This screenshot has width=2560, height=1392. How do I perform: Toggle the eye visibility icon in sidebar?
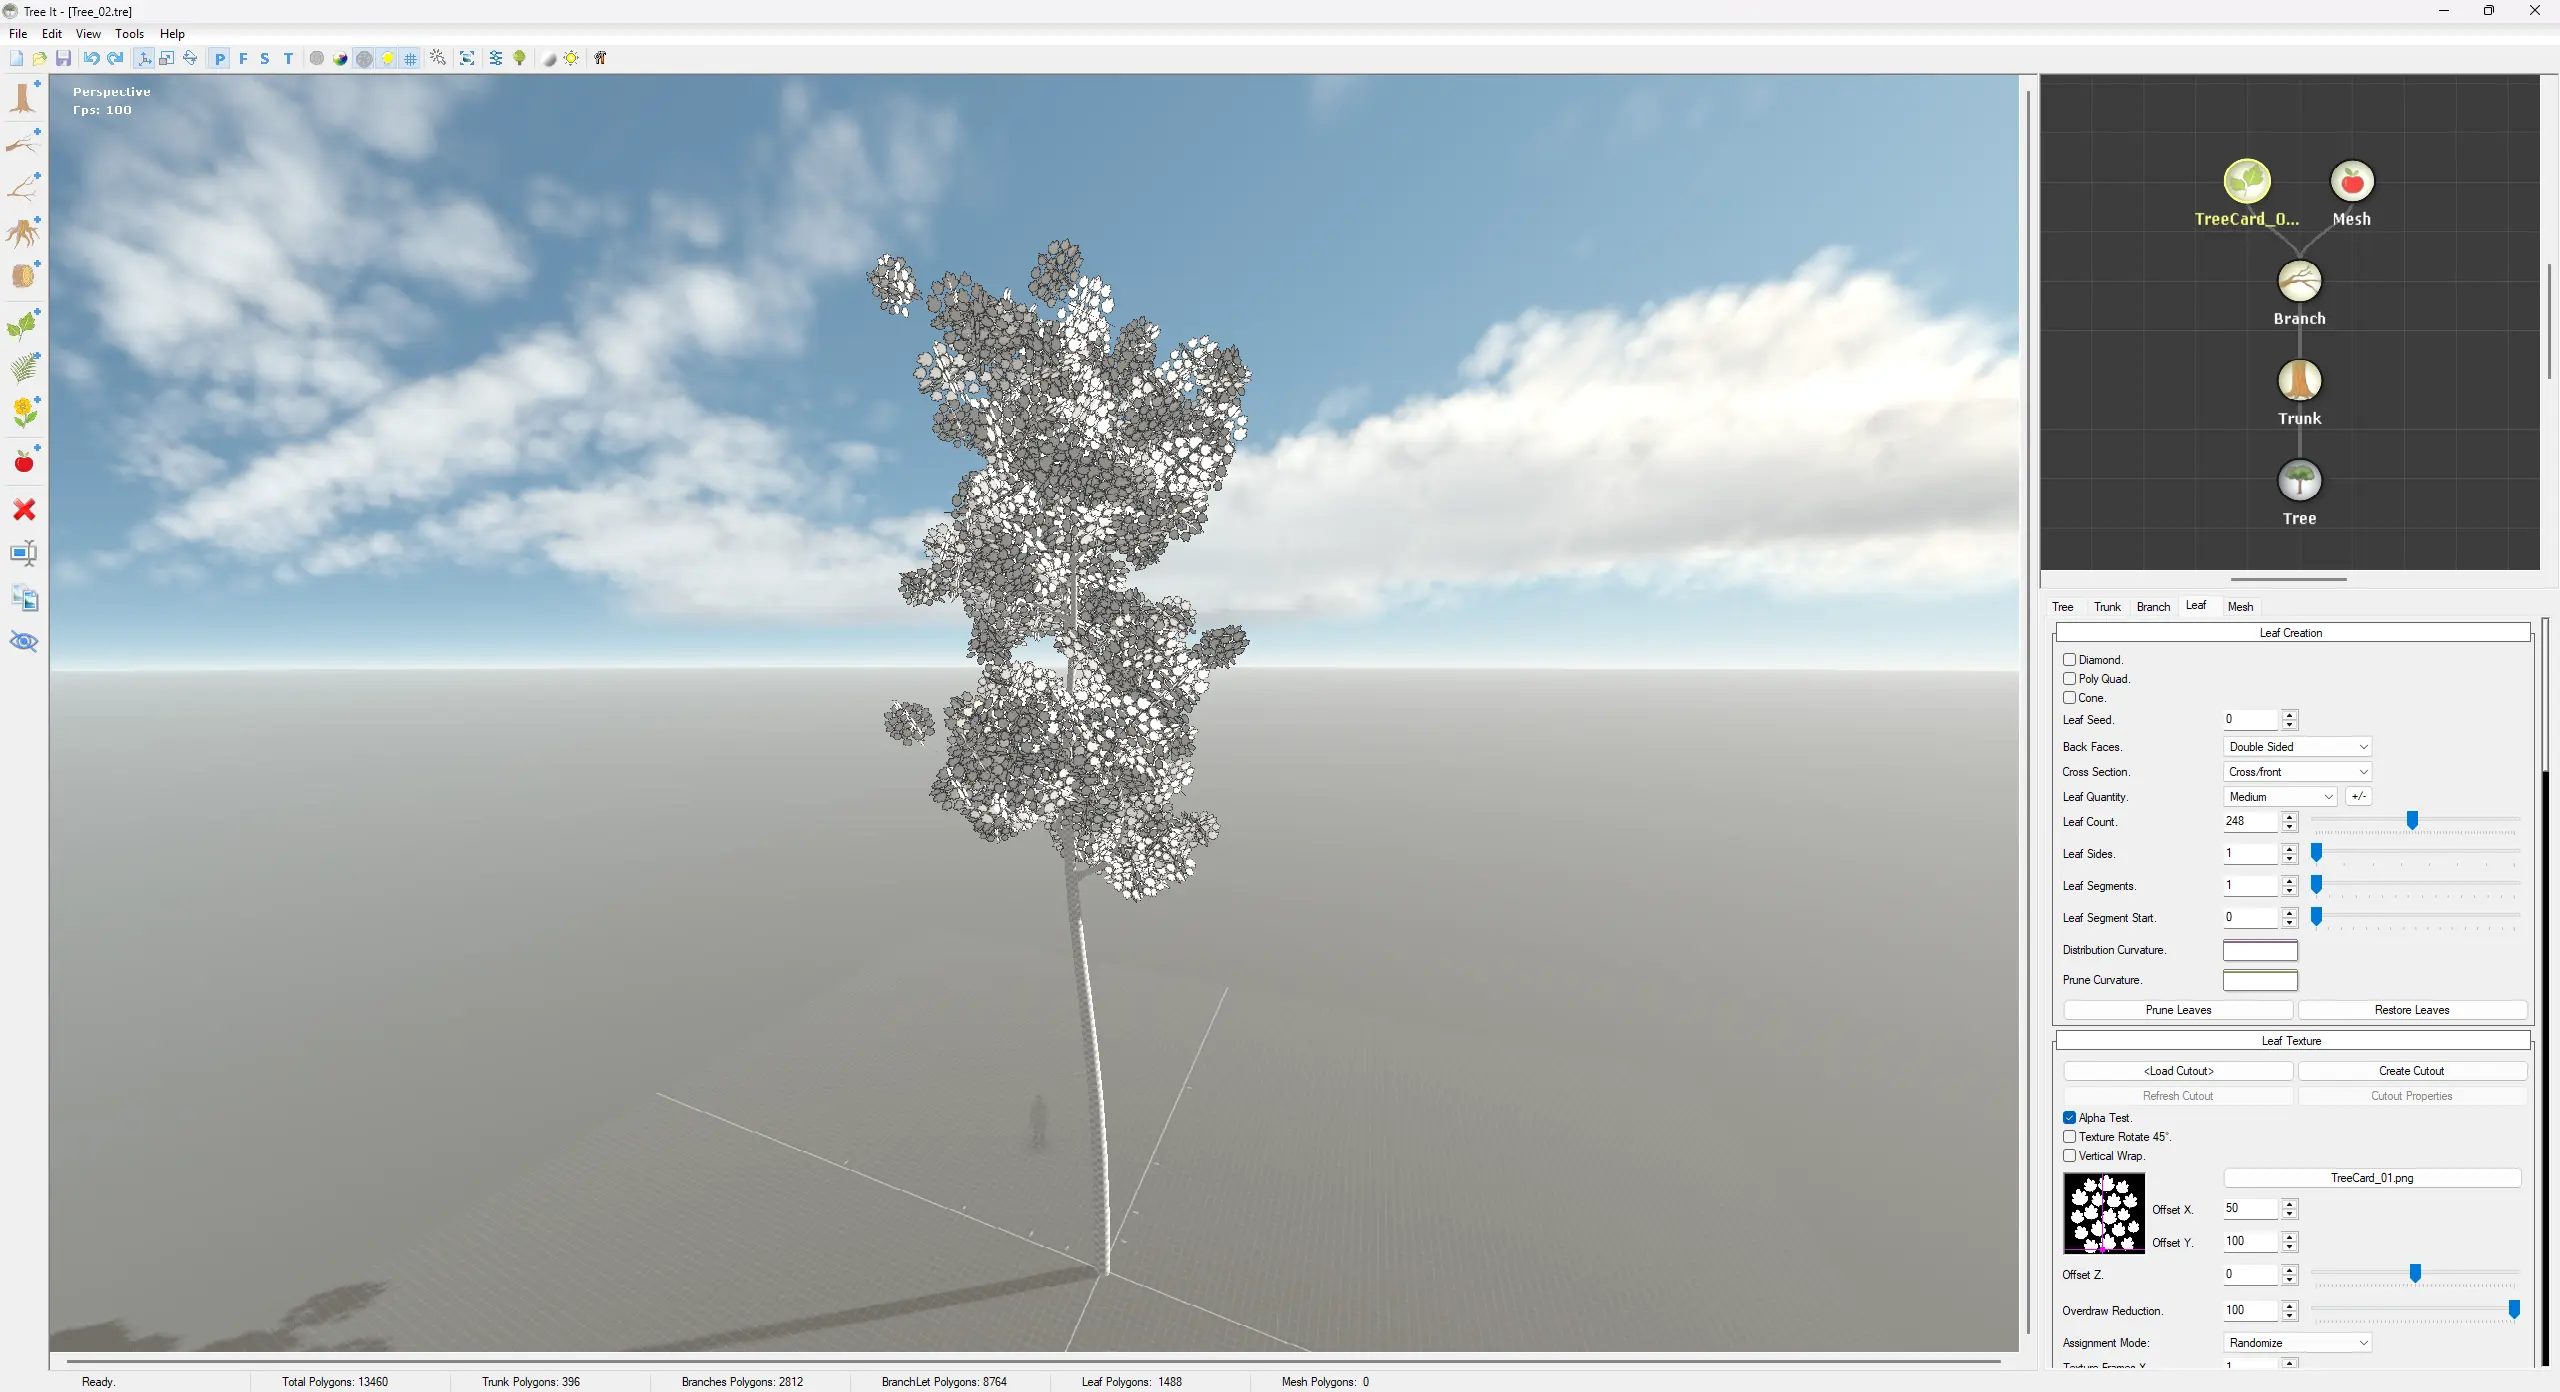coord(23,641)
